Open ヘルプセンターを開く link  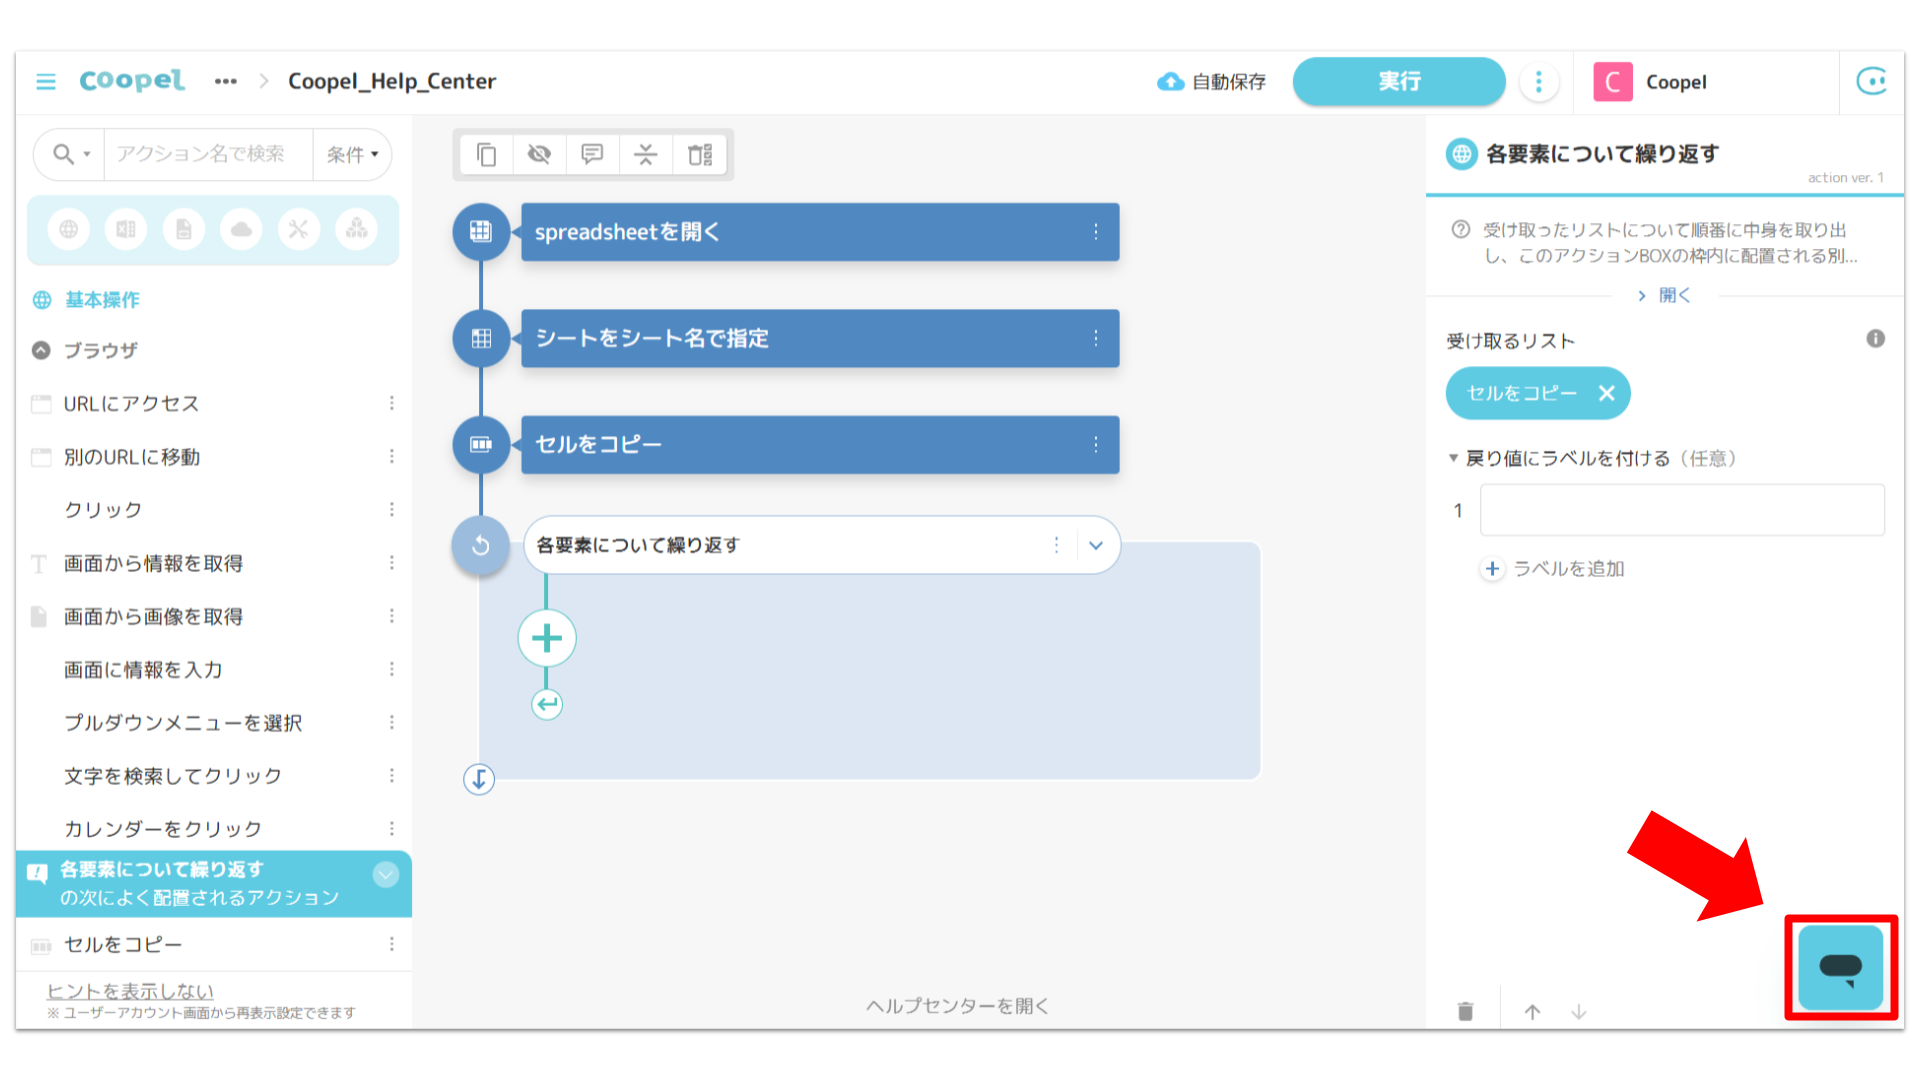(957, 1006)
